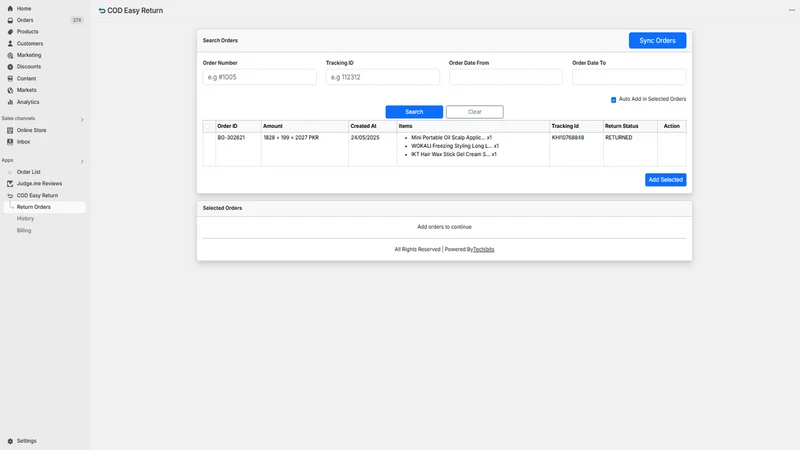Screen dimensions: 800x450
Task: Click the Orders icon in sidebar
Action: (10, 20)
